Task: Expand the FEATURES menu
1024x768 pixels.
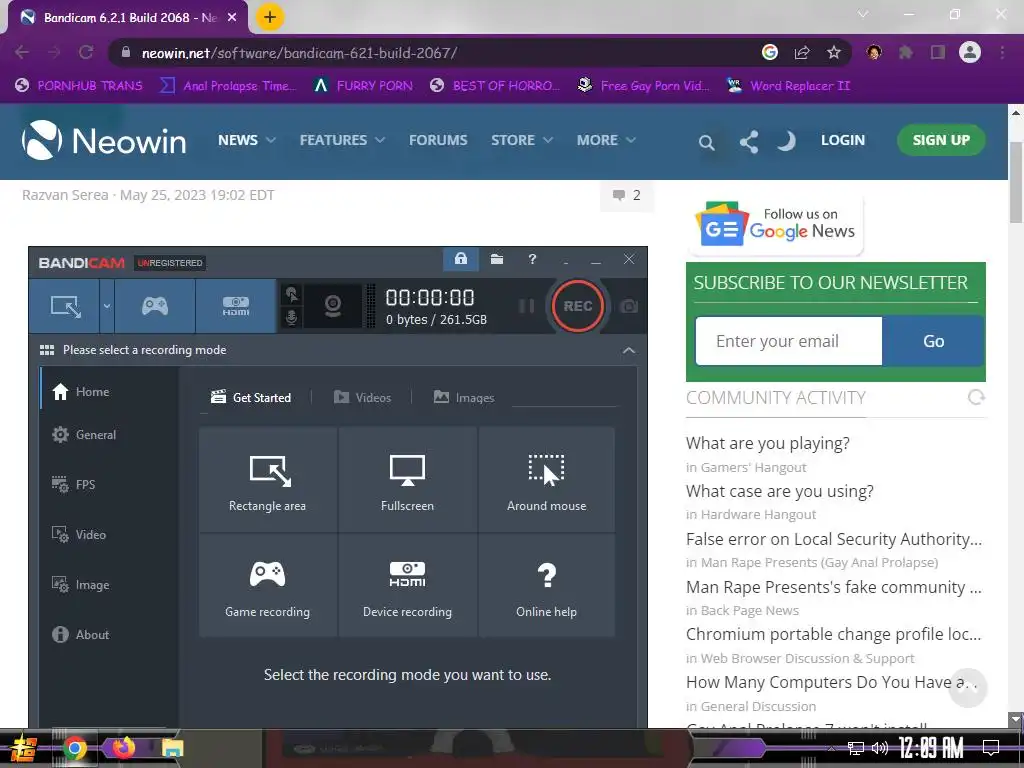Action: [342, 140]
